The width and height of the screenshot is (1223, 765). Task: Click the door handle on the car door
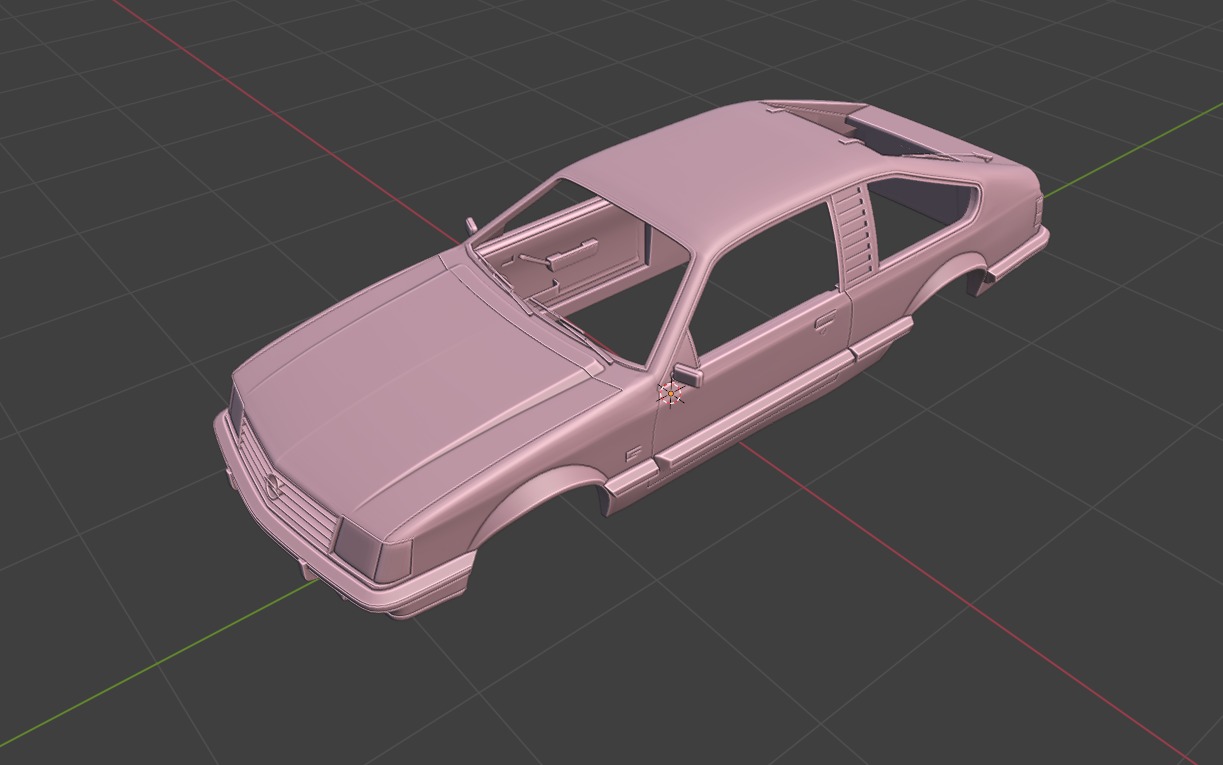tap(825, 322)
